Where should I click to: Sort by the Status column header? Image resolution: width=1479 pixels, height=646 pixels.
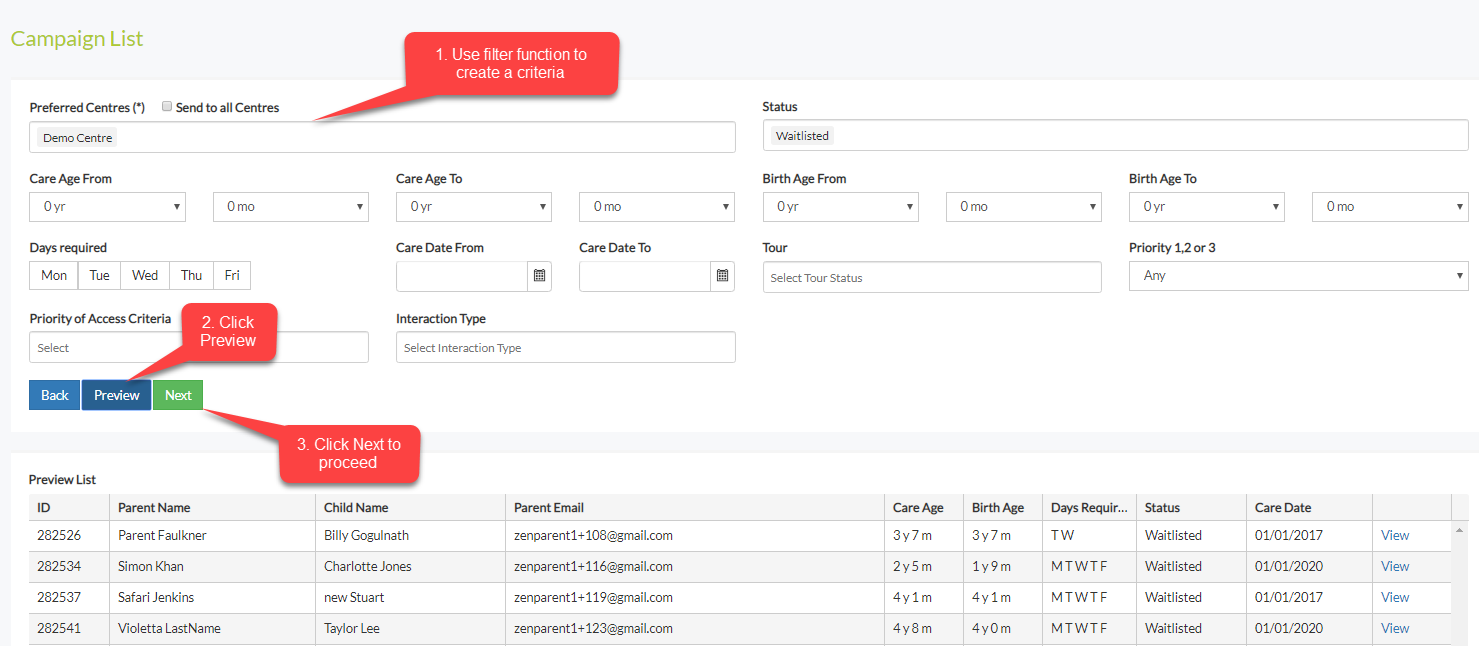pyautogui.click(x=1191, y=507)
